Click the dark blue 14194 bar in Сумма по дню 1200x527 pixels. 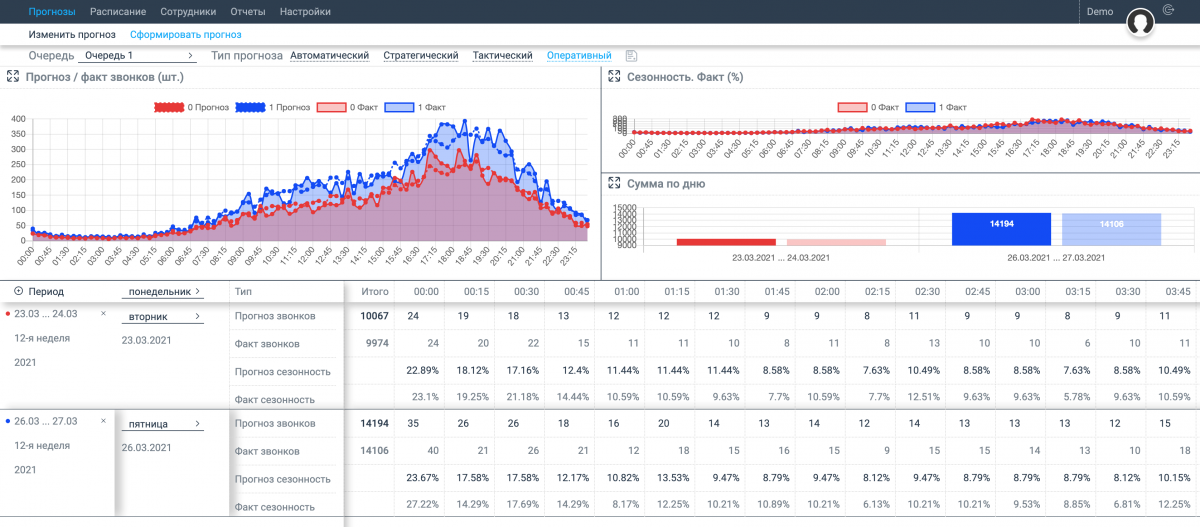click(x=1001, y=229)
